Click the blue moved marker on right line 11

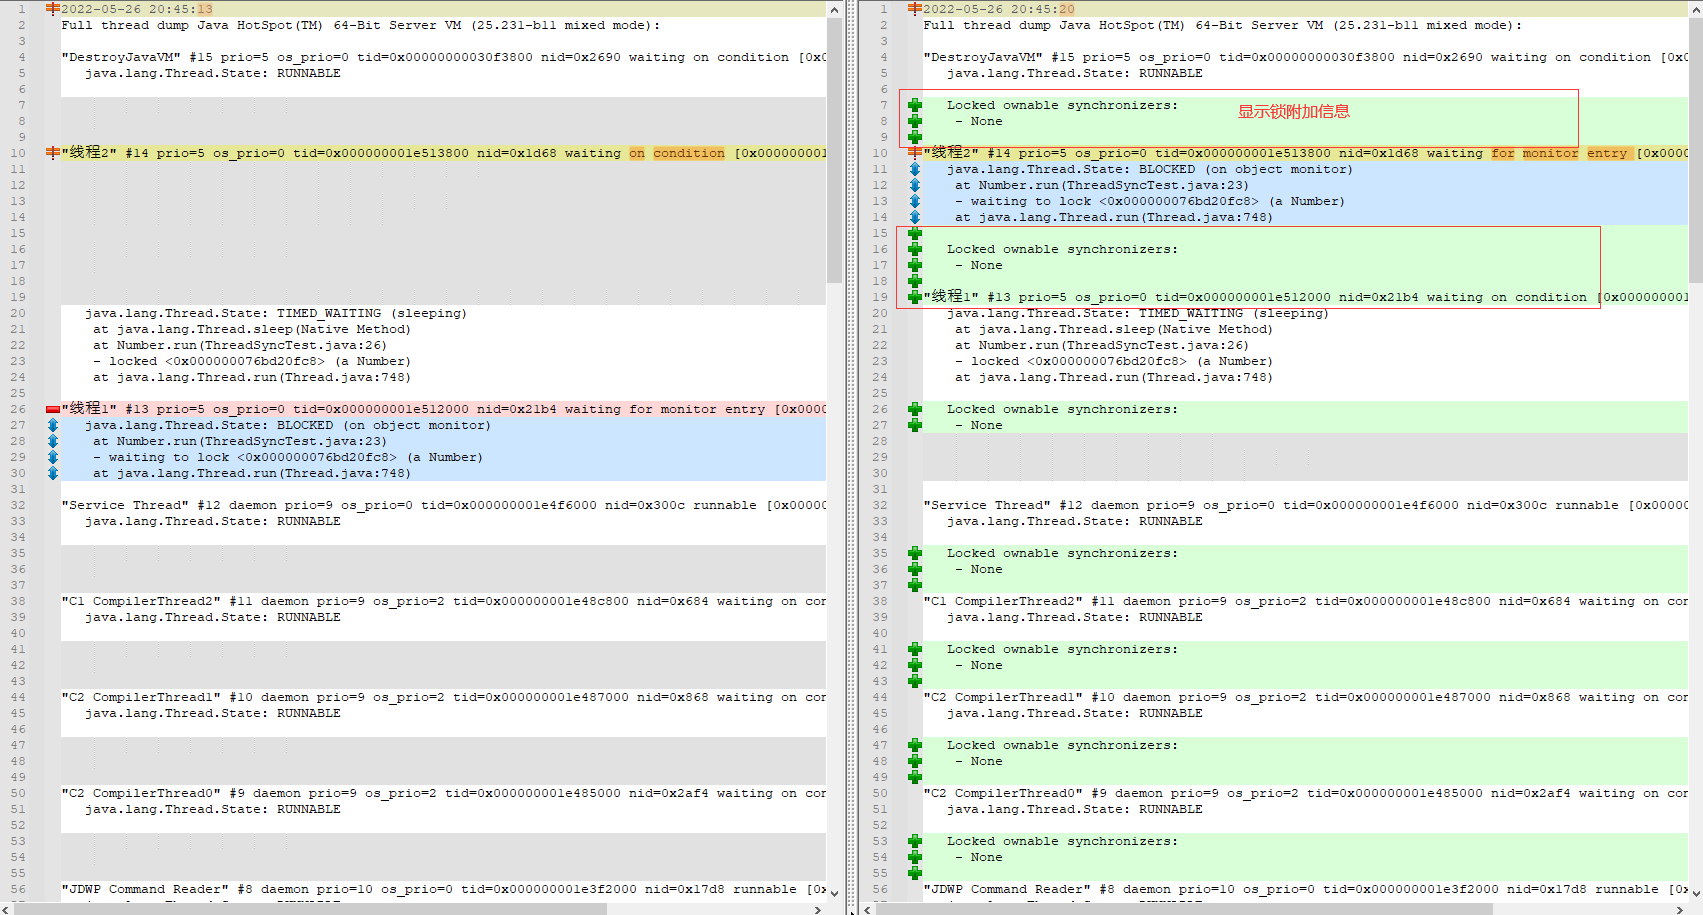point(915,169)
